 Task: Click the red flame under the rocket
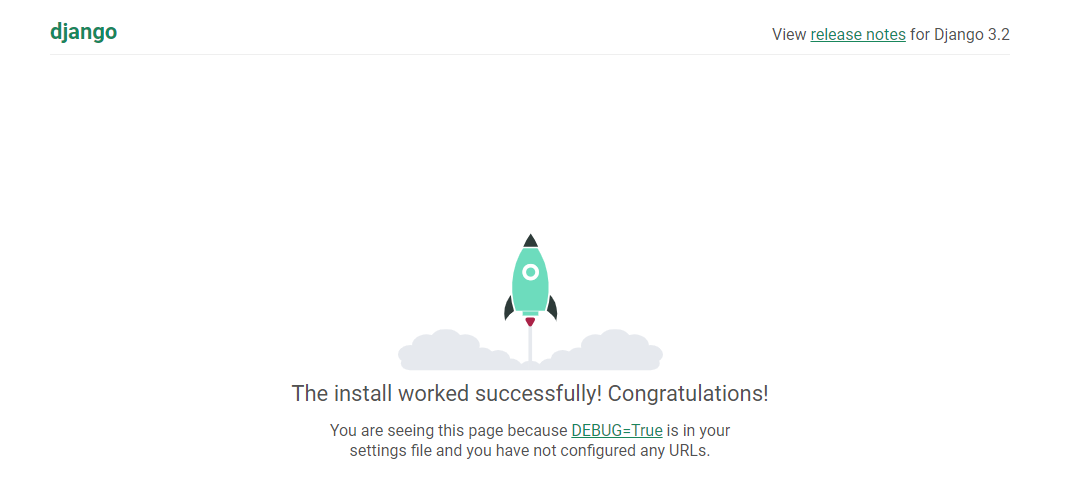[530, 321]
